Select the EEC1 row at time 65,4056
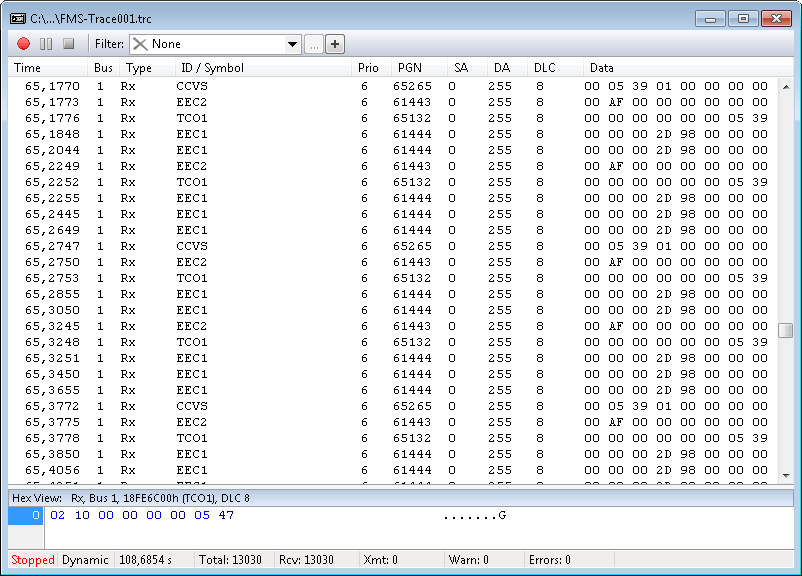The height and width of the screenshot is (576, 802). pyautogui.click(x=393, y=470)
